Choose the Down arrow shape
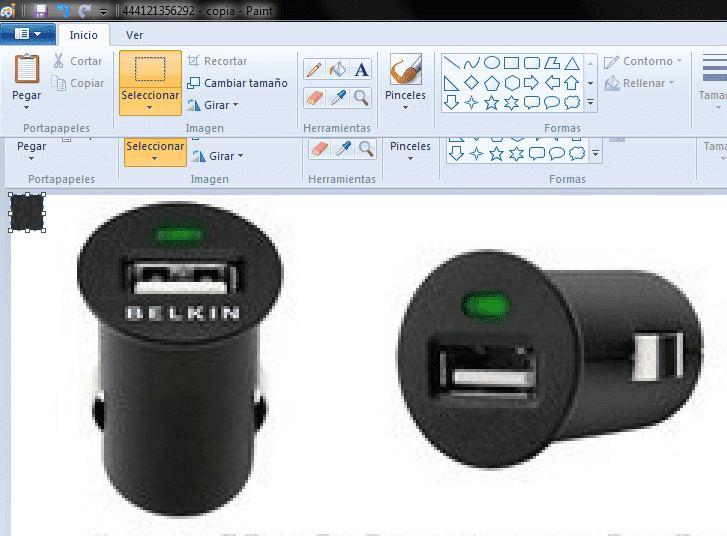The image size is (727, 536). coord(451,102)
